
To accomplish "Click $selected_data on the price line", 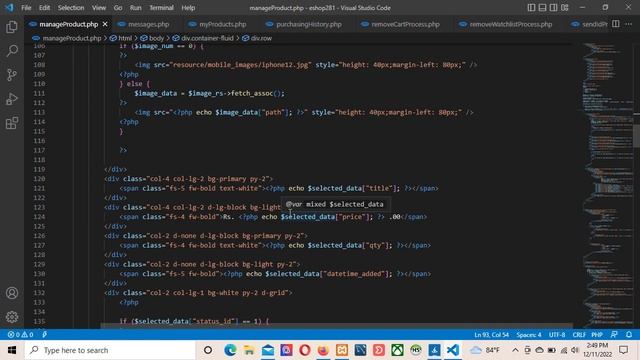I will pyautogui.click(x=308, y=217).
